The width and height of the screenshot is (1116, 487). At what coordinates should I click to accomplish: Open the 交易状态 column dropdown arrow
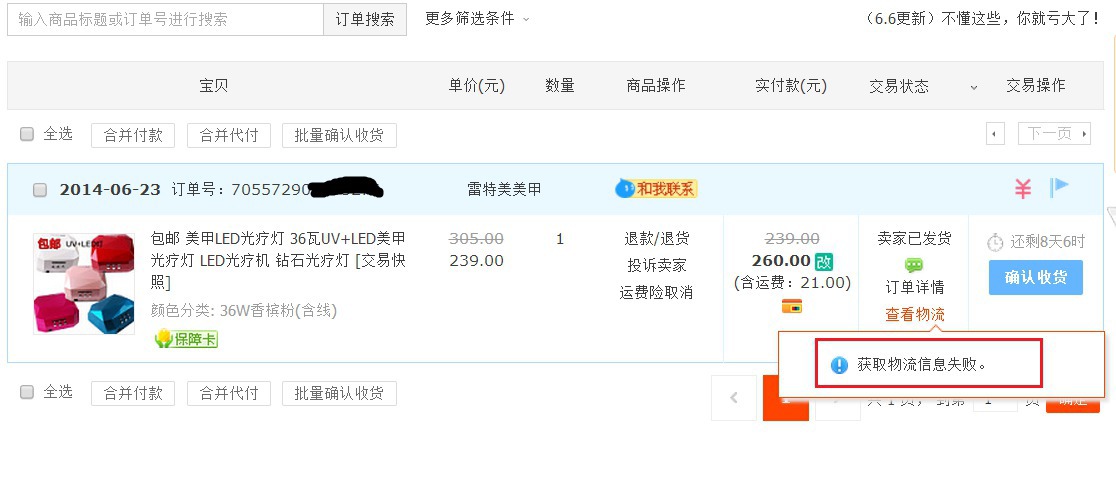974,88
